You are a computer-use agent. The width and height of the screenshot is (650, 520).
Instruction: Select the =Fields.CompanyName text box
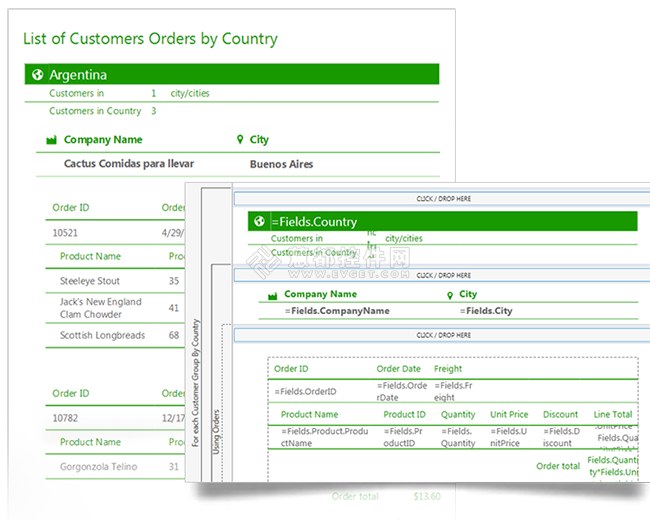pyautogui.click(x=337, y=311)
